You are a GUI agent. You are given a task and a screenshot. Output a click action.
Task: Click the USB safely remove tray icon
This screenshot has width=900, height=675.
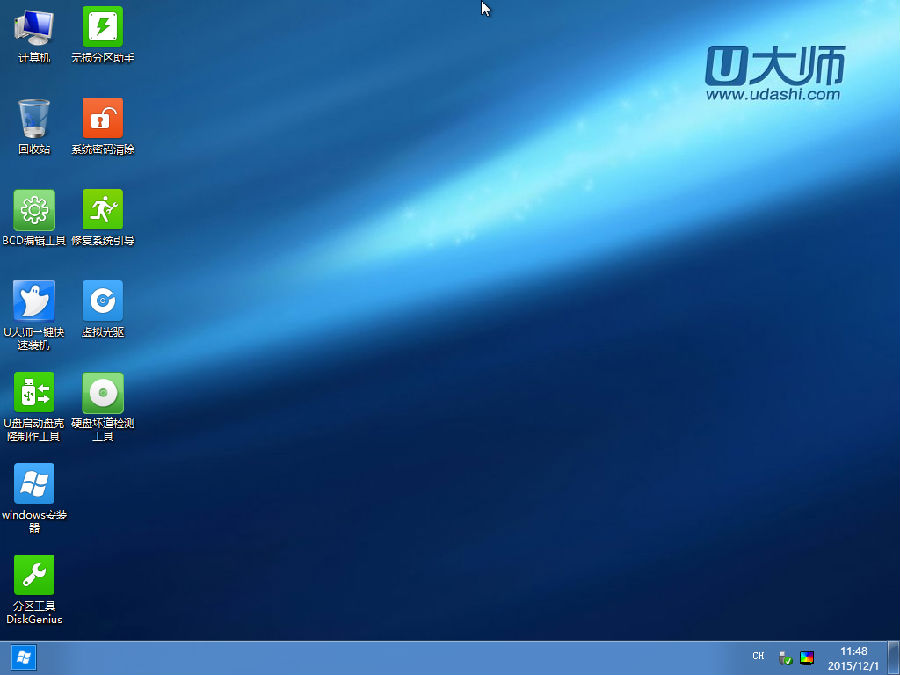pos(785,657)
